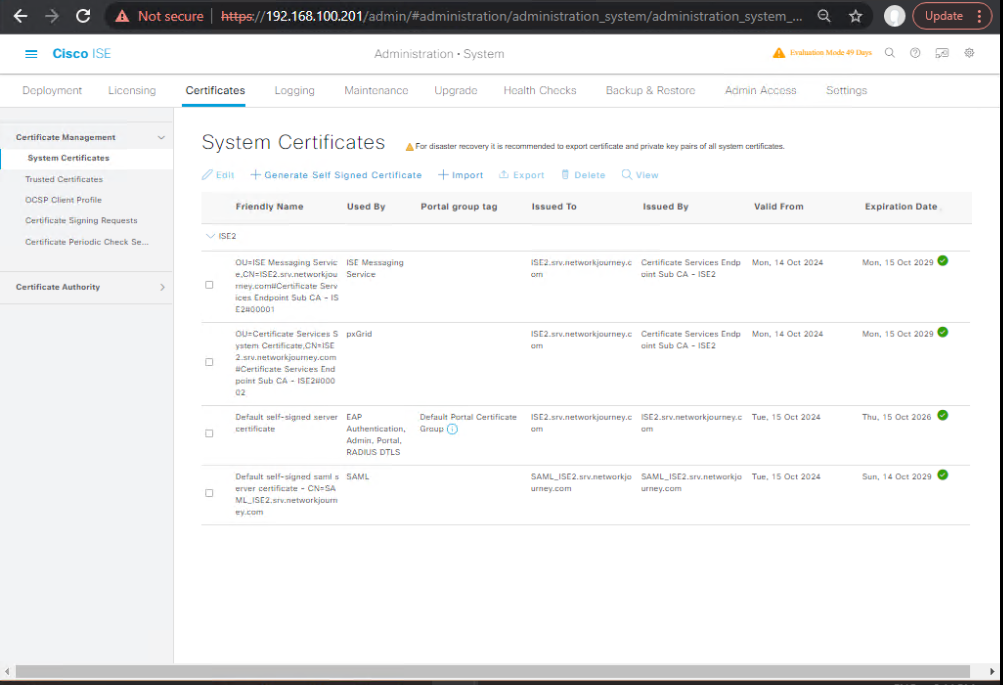Viewport: 1003px width, 685px height.
Task: Click the Edit pencil toolbar item
Action: 218,175
